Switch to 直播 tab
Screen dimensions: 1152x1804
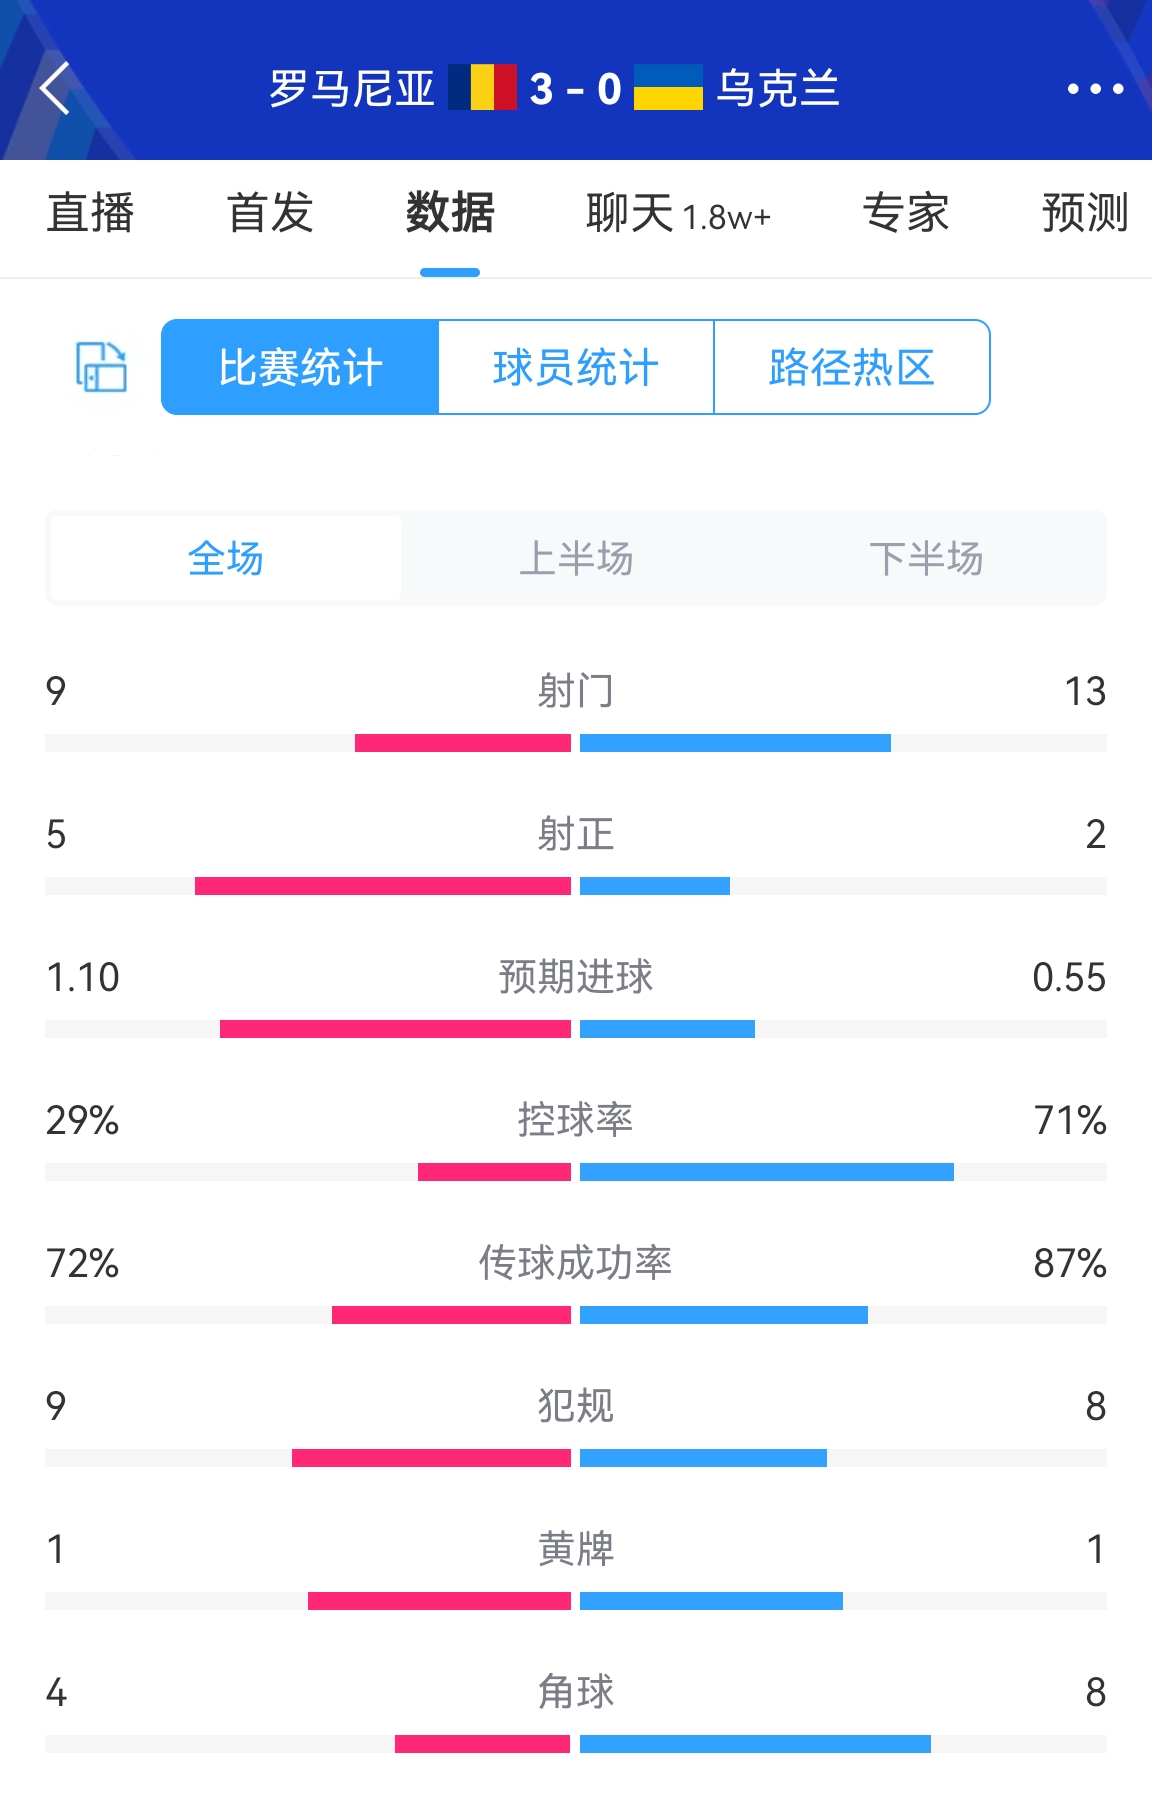click(x=90, y=213)
